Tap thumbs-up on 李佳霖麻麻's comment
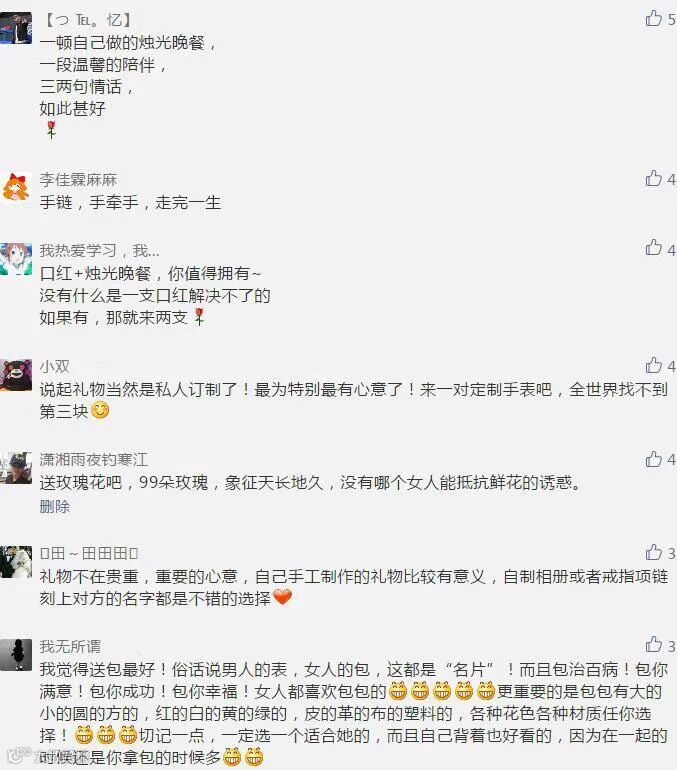 pos(653,178)
